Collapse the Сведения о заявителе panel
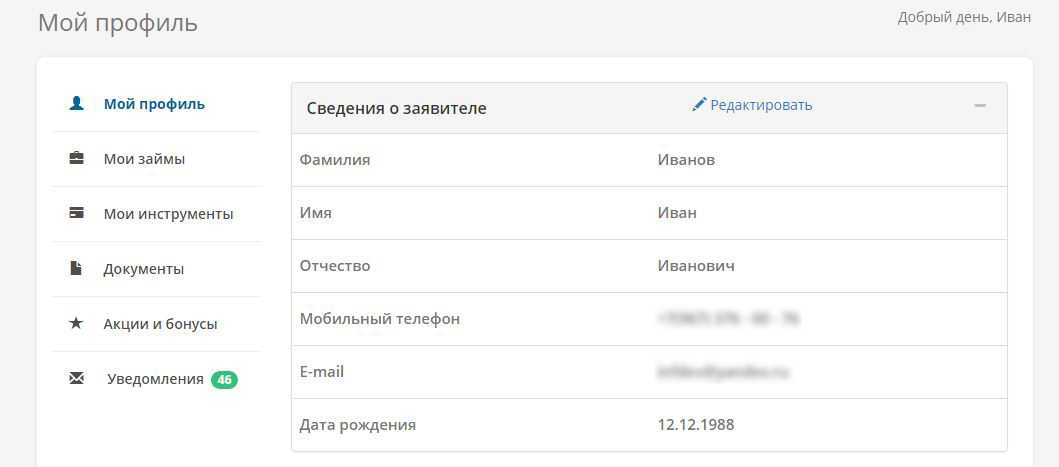 980,106
